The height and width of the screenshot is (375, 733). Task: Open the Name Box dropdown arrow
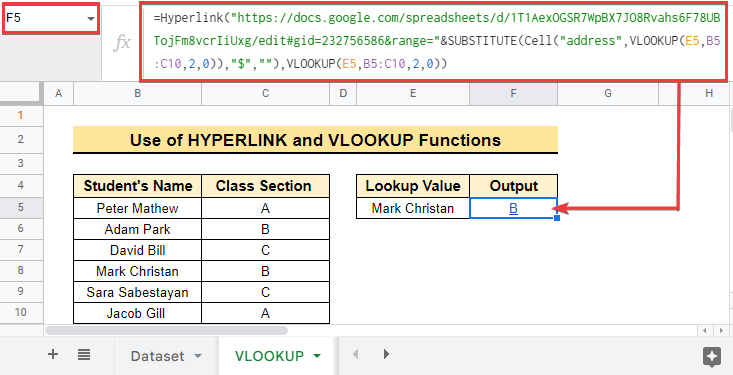tap(90, 18)
